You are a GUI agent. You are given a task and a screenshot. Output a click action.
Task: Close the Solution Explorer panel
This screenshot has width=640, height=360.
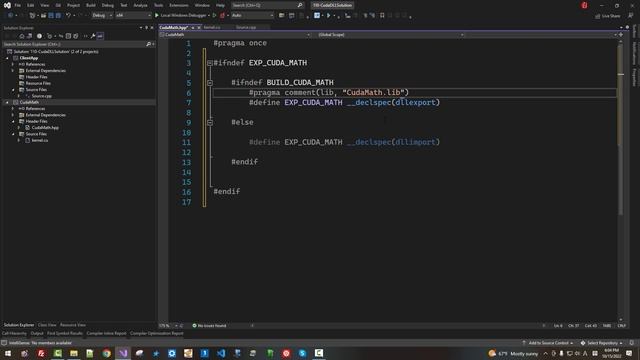click(x=152, y=28)
